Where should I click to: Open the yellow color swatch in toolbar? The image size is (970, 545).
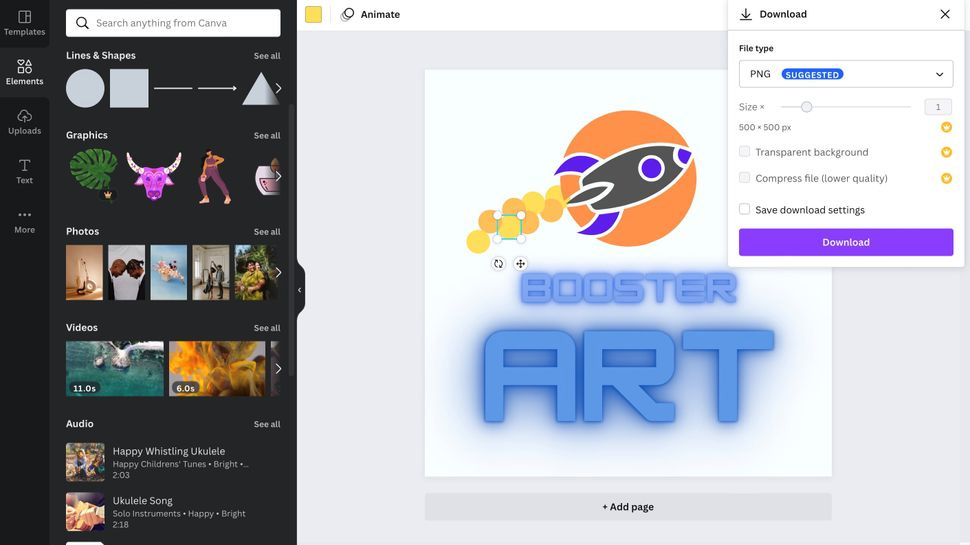(x=314, y=15)
